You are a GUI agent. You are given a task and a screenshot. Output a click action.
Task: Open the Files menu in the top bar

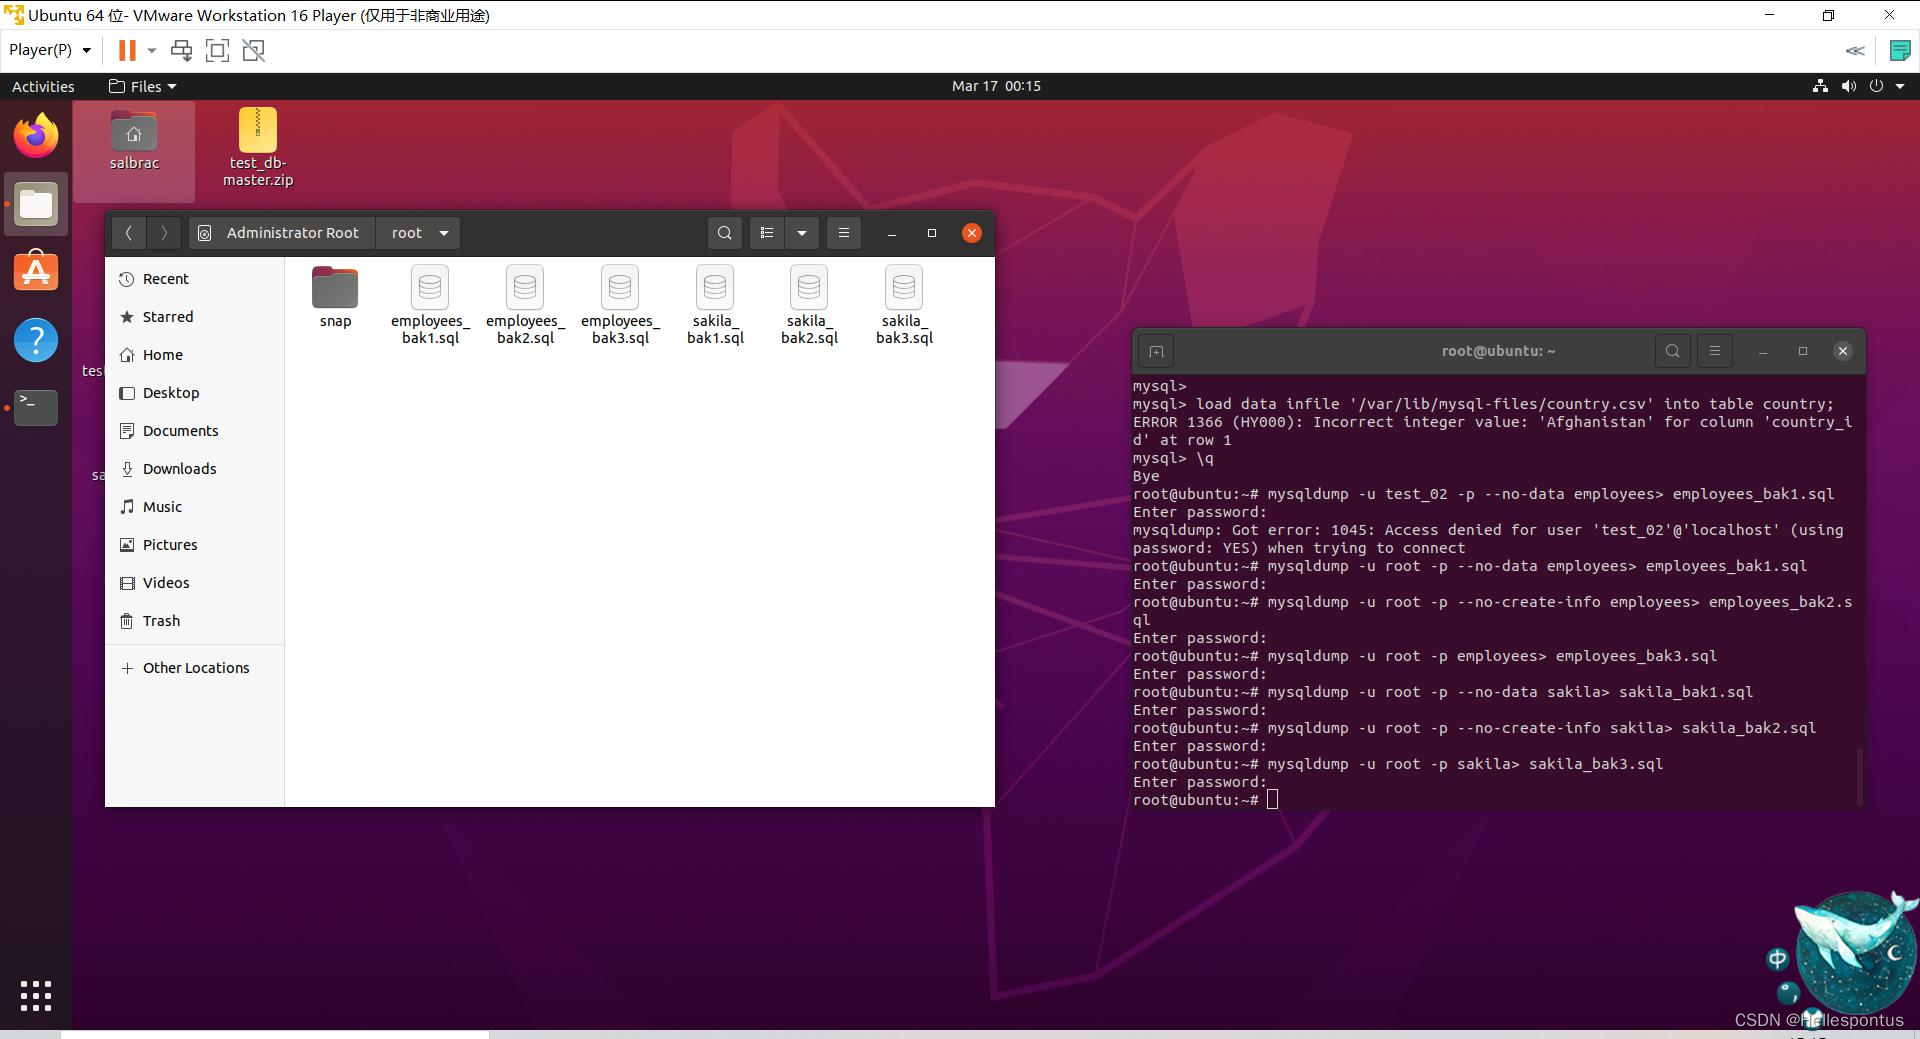click(x=142, y=86)
